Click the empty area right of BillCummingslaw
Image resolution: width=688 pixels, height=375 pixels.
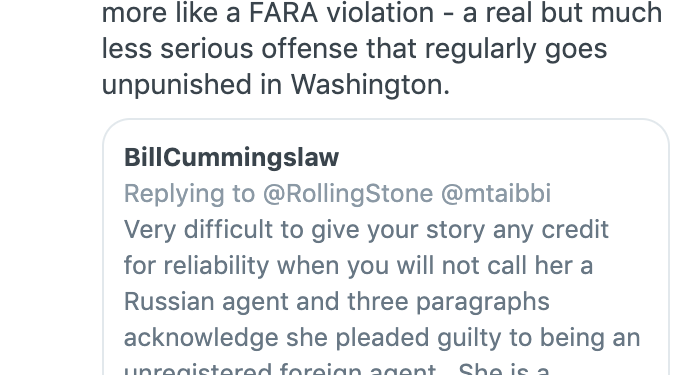click(x=500, y=157)
